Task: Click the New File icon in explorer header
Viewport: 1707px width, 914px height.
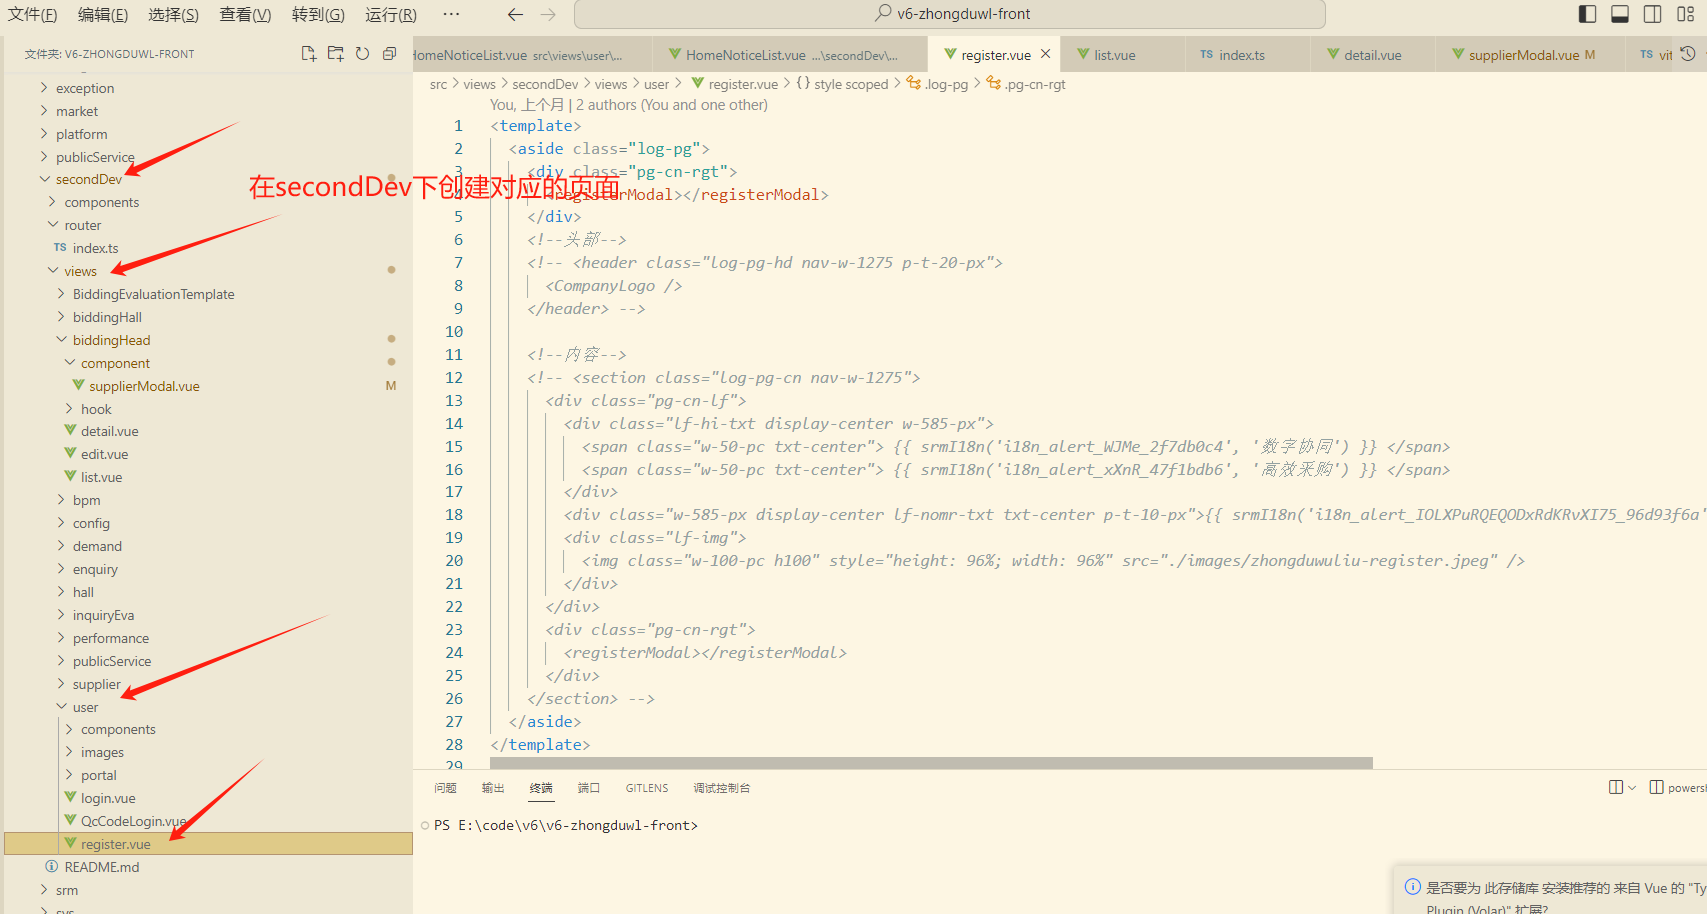Action: coord(309,54)
